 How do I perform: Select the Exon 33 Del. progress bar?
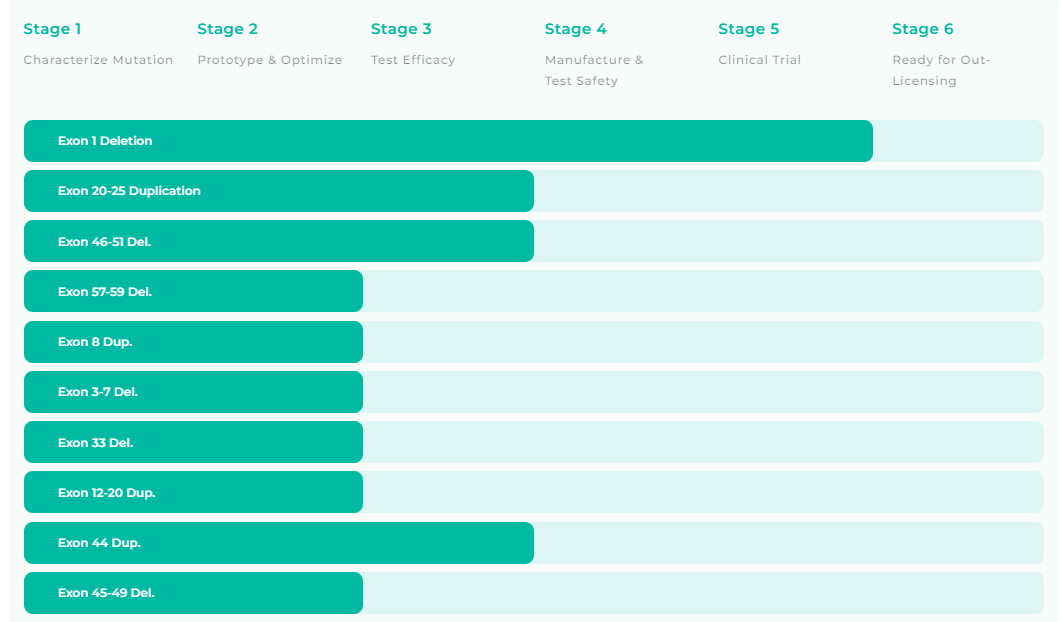click(193, 442)
